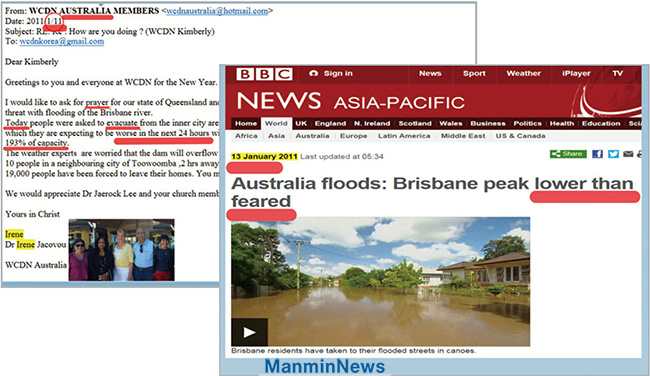Screen dimensions: 650x376
Task: Switch to the World tab
Action: (276, 123)
